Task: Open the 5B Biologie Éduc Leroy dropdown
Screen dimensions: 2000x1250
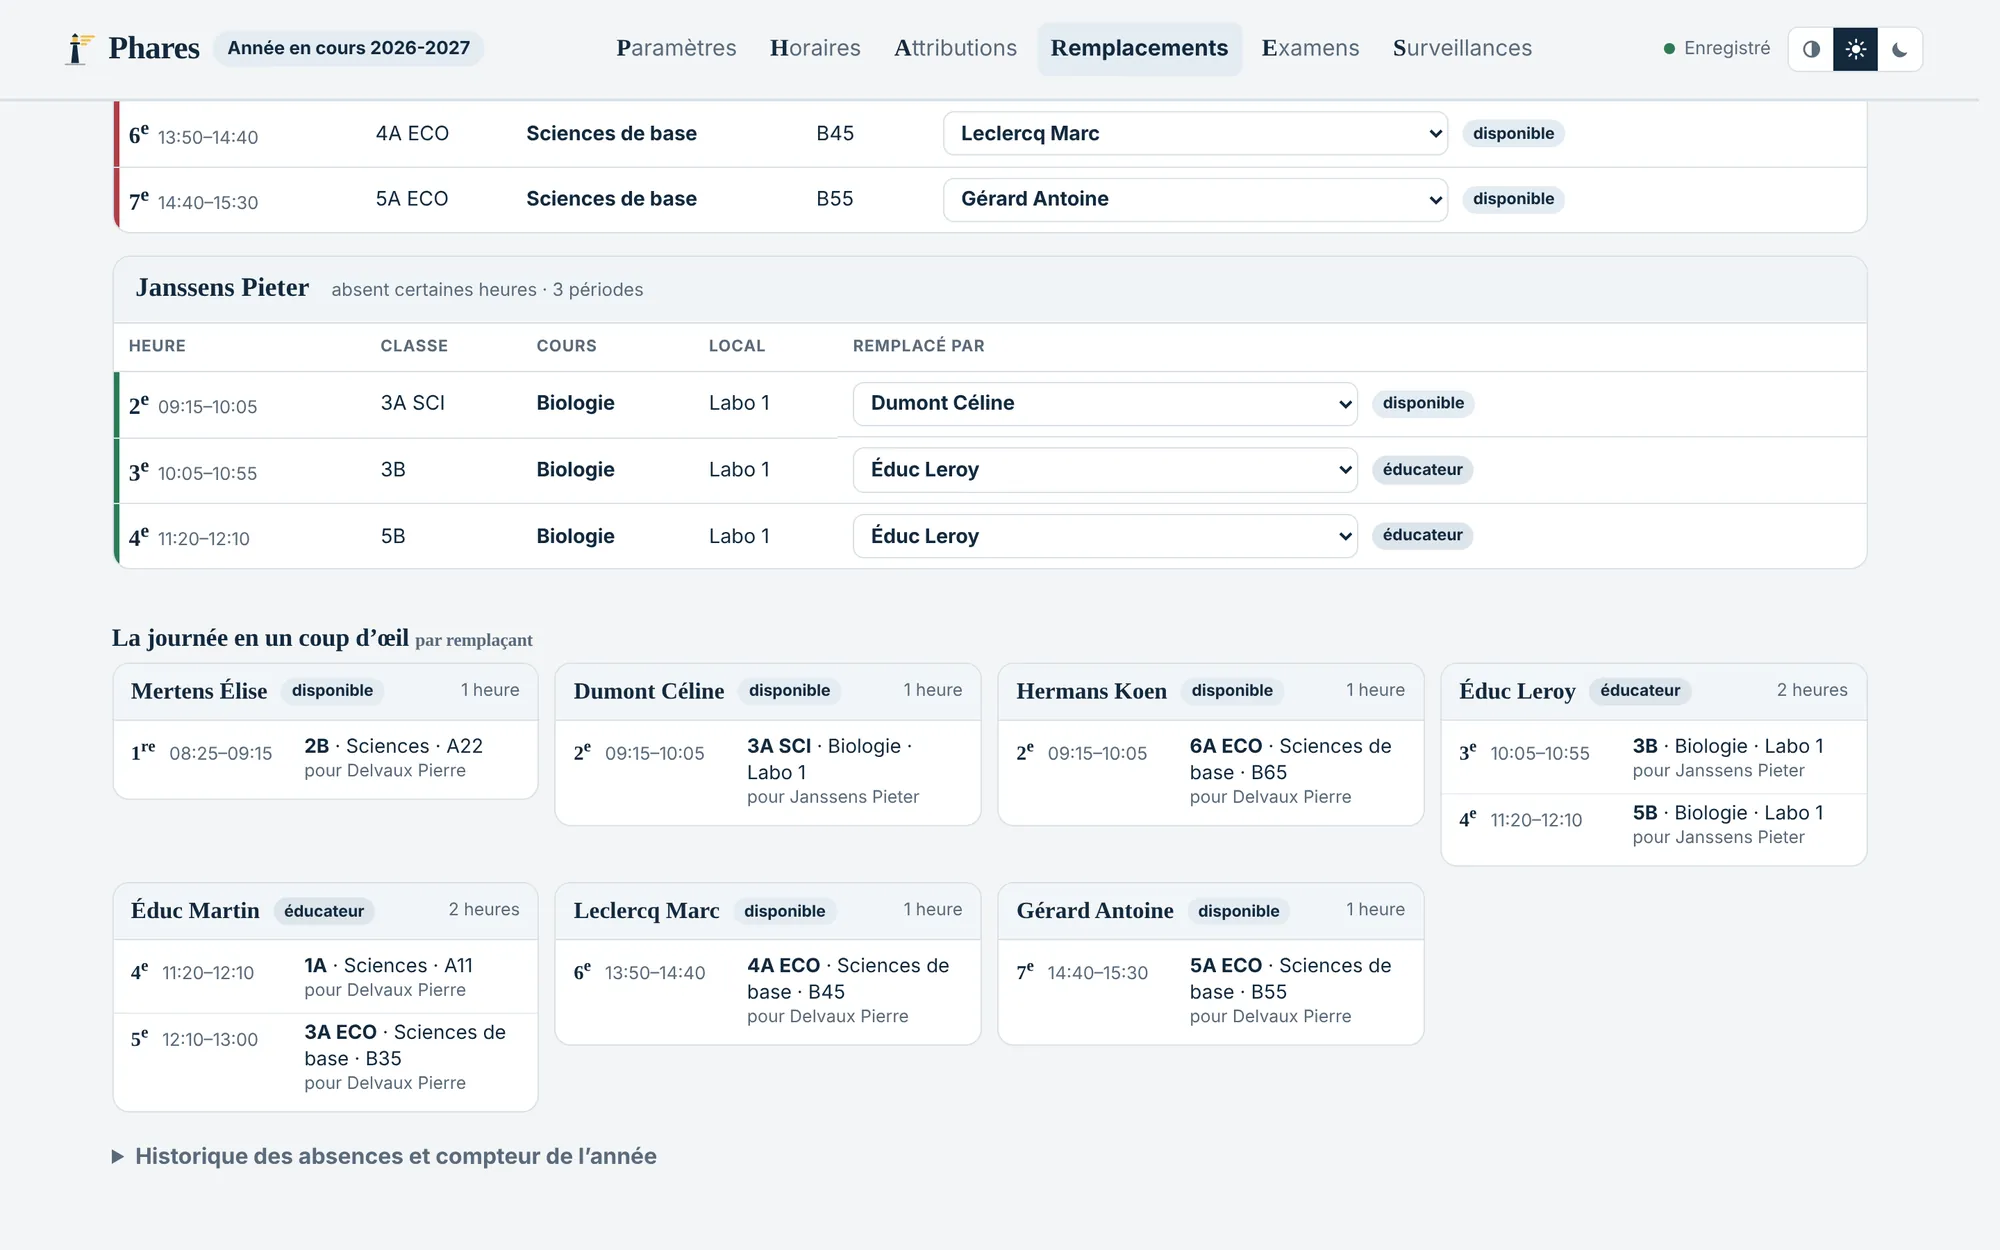Action: click(x=1105, y=536)
